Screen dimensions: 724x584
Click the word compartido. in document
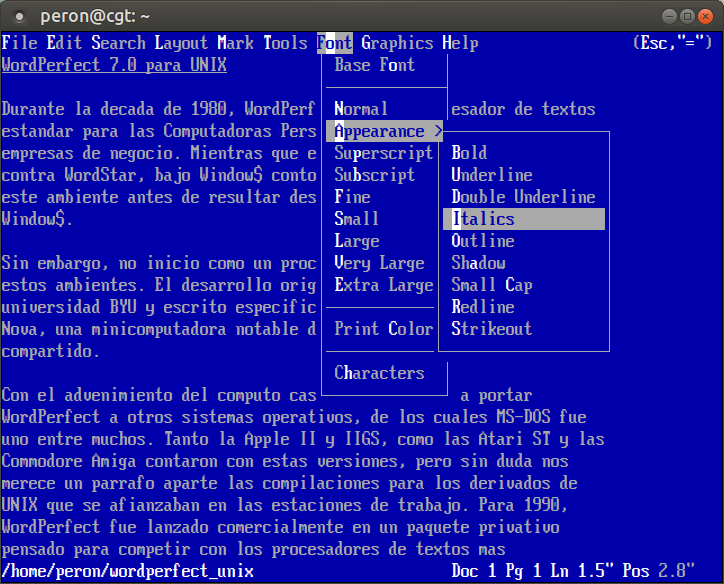50,351
